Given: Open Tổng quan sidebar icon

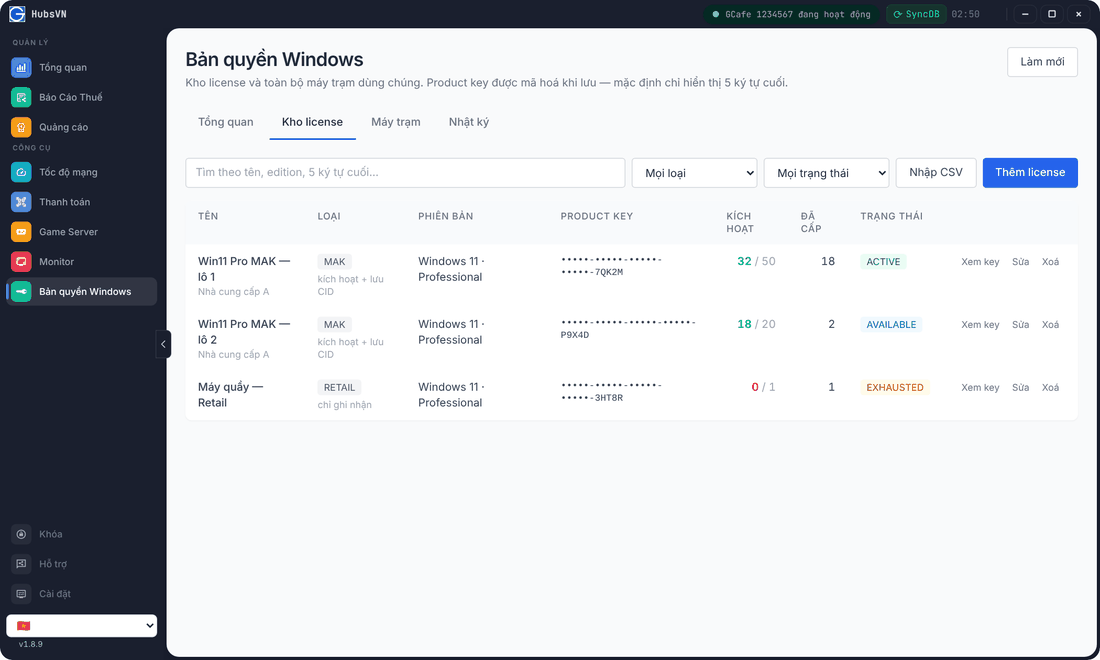Looking at the screenshot, I should (21, 67).
